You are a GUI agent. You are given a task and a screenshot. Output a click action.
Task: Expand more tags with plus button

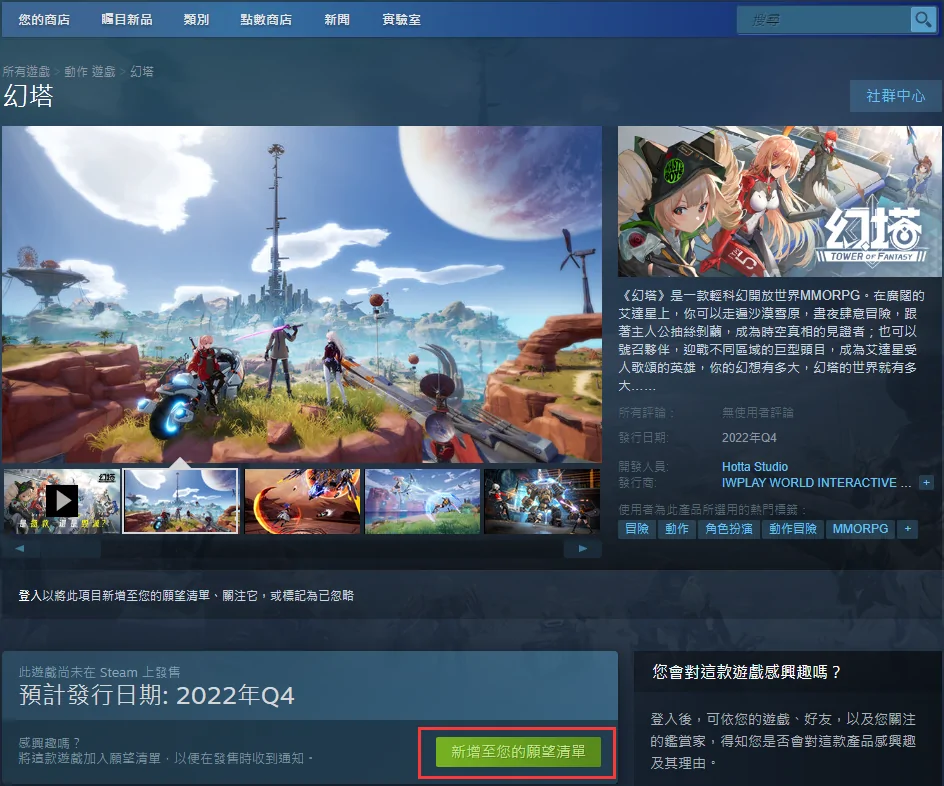907,529
